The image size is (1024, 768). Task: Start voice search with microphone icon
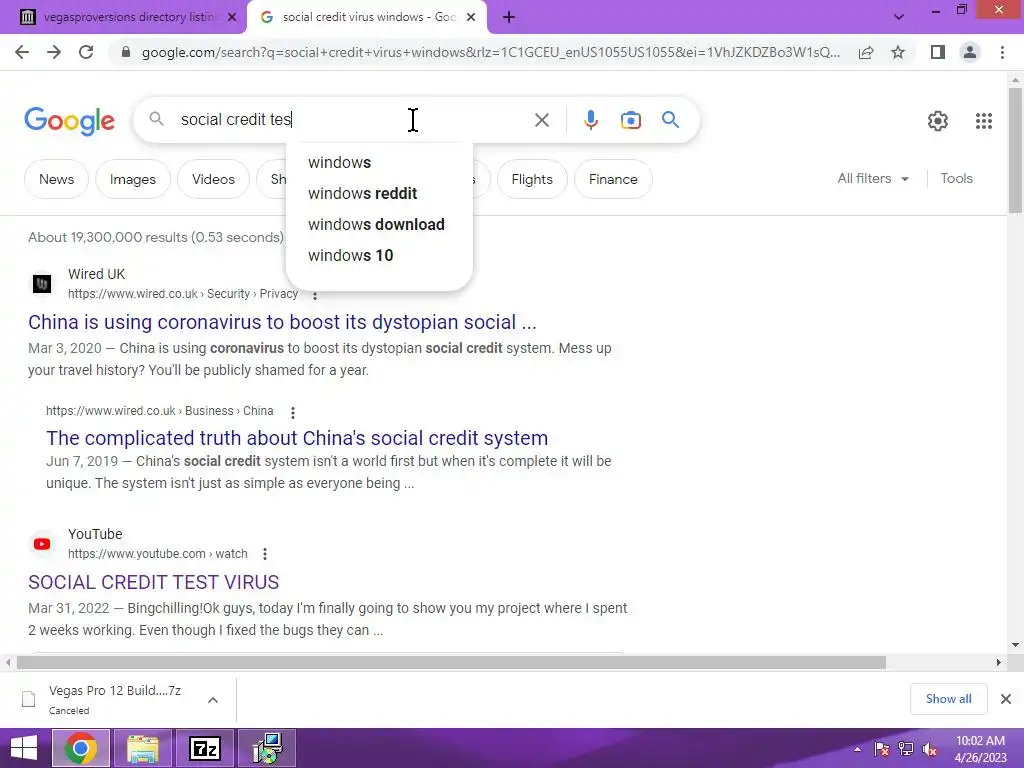591,120
